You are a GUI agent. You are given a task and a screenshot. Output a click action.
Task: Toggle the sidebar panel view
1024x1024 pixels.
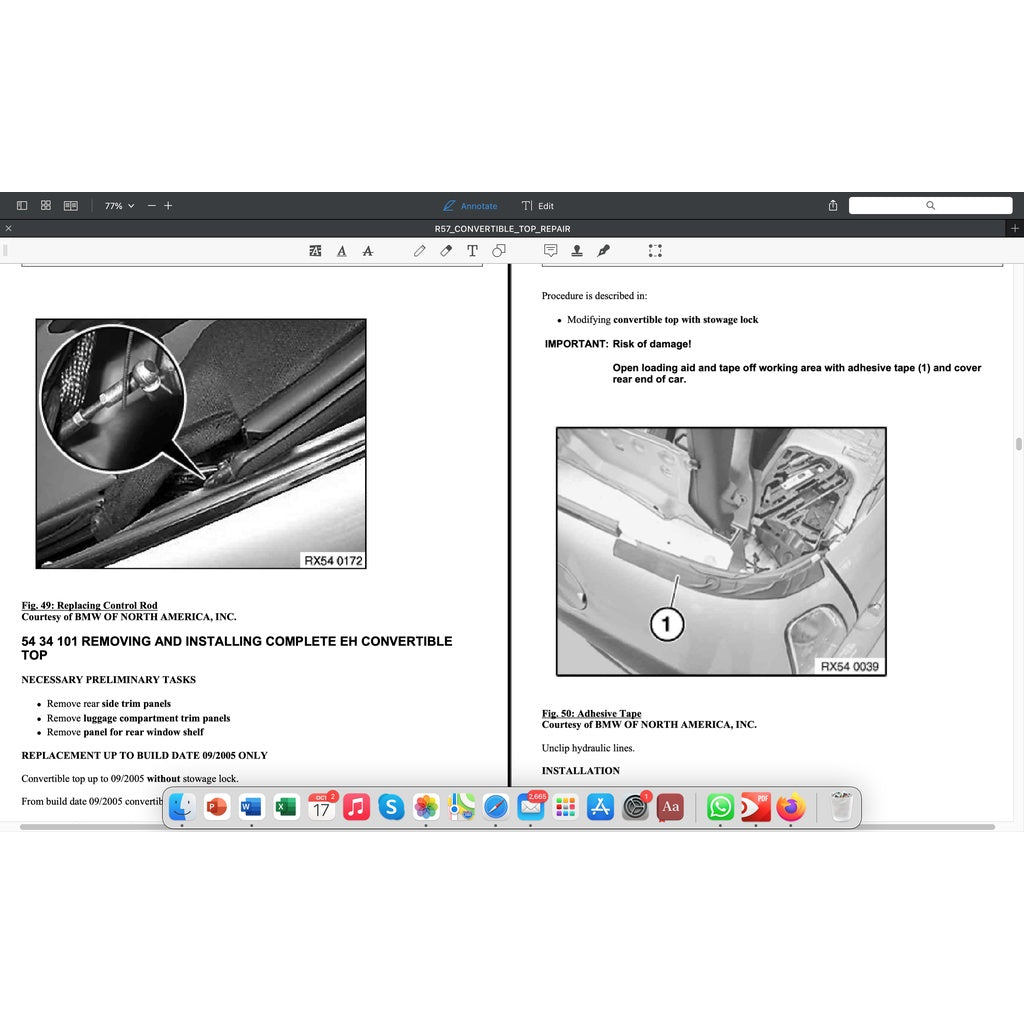pyautogui.click(x=22, y=205)
